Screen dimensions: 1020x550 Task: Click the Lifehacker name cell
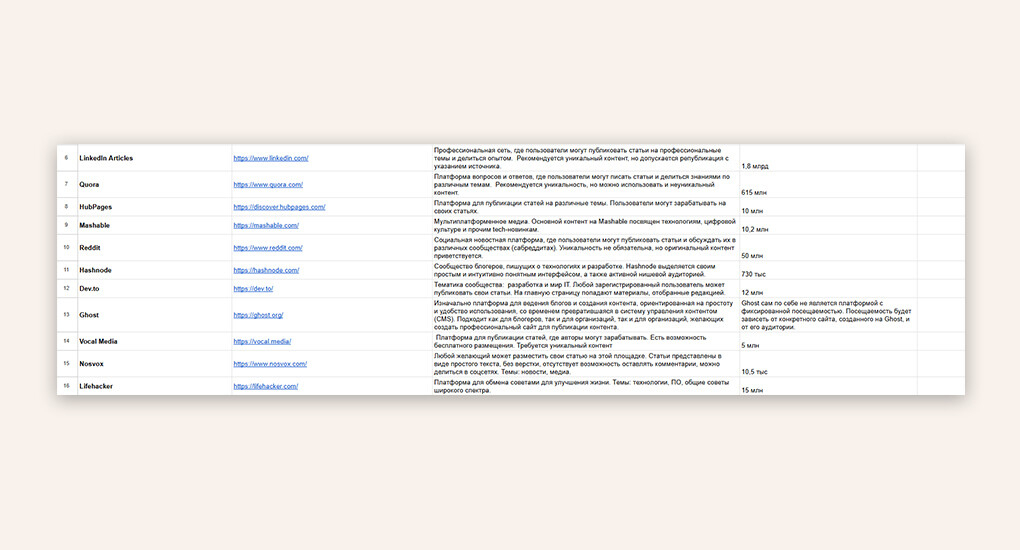click(154, 386)
